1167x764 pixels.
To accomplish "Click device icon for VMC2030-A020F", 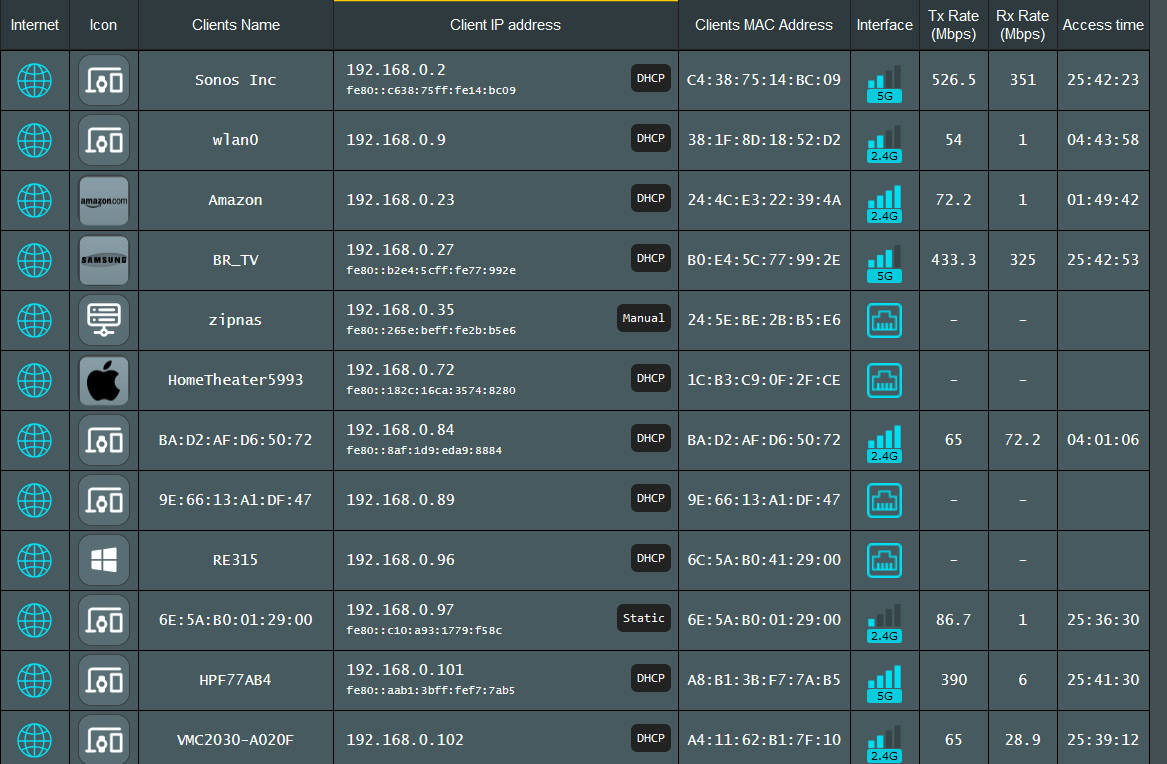I will pos(103,740).
